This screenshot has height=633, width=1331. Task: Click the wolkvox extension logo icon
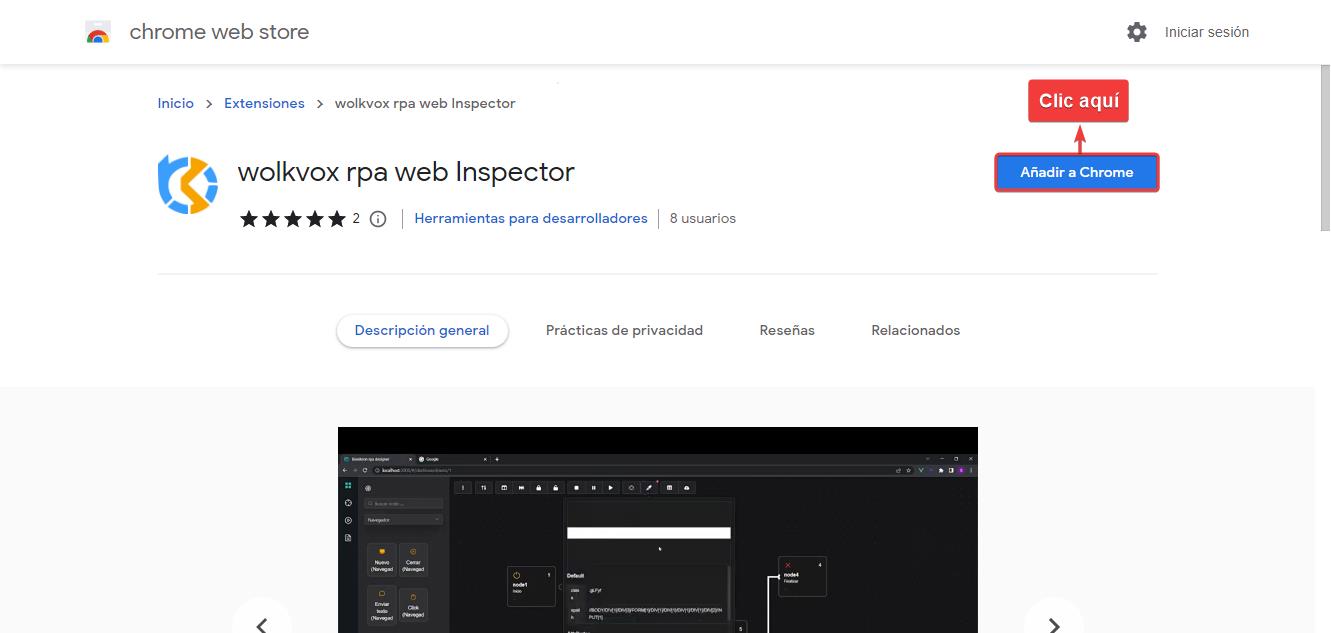188,185
